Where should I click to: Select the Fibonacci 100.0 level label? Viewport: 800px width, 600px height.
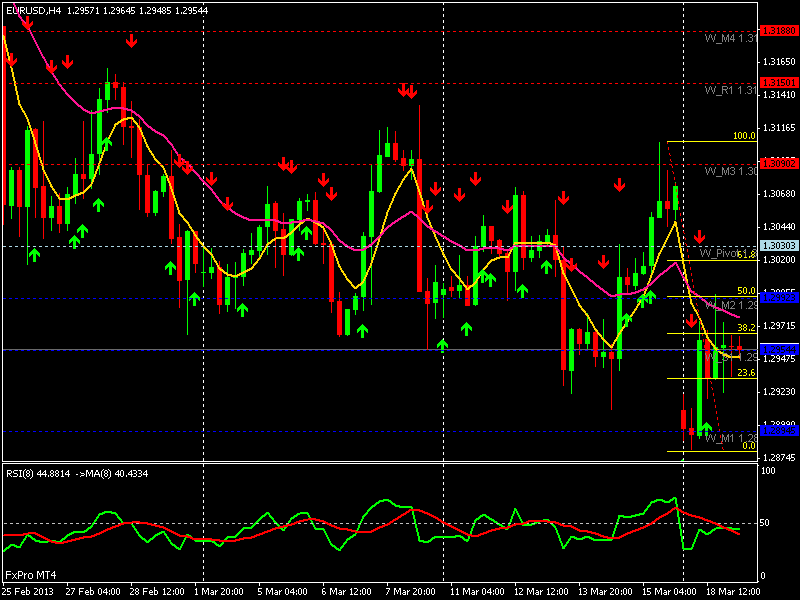coord(744,136)
